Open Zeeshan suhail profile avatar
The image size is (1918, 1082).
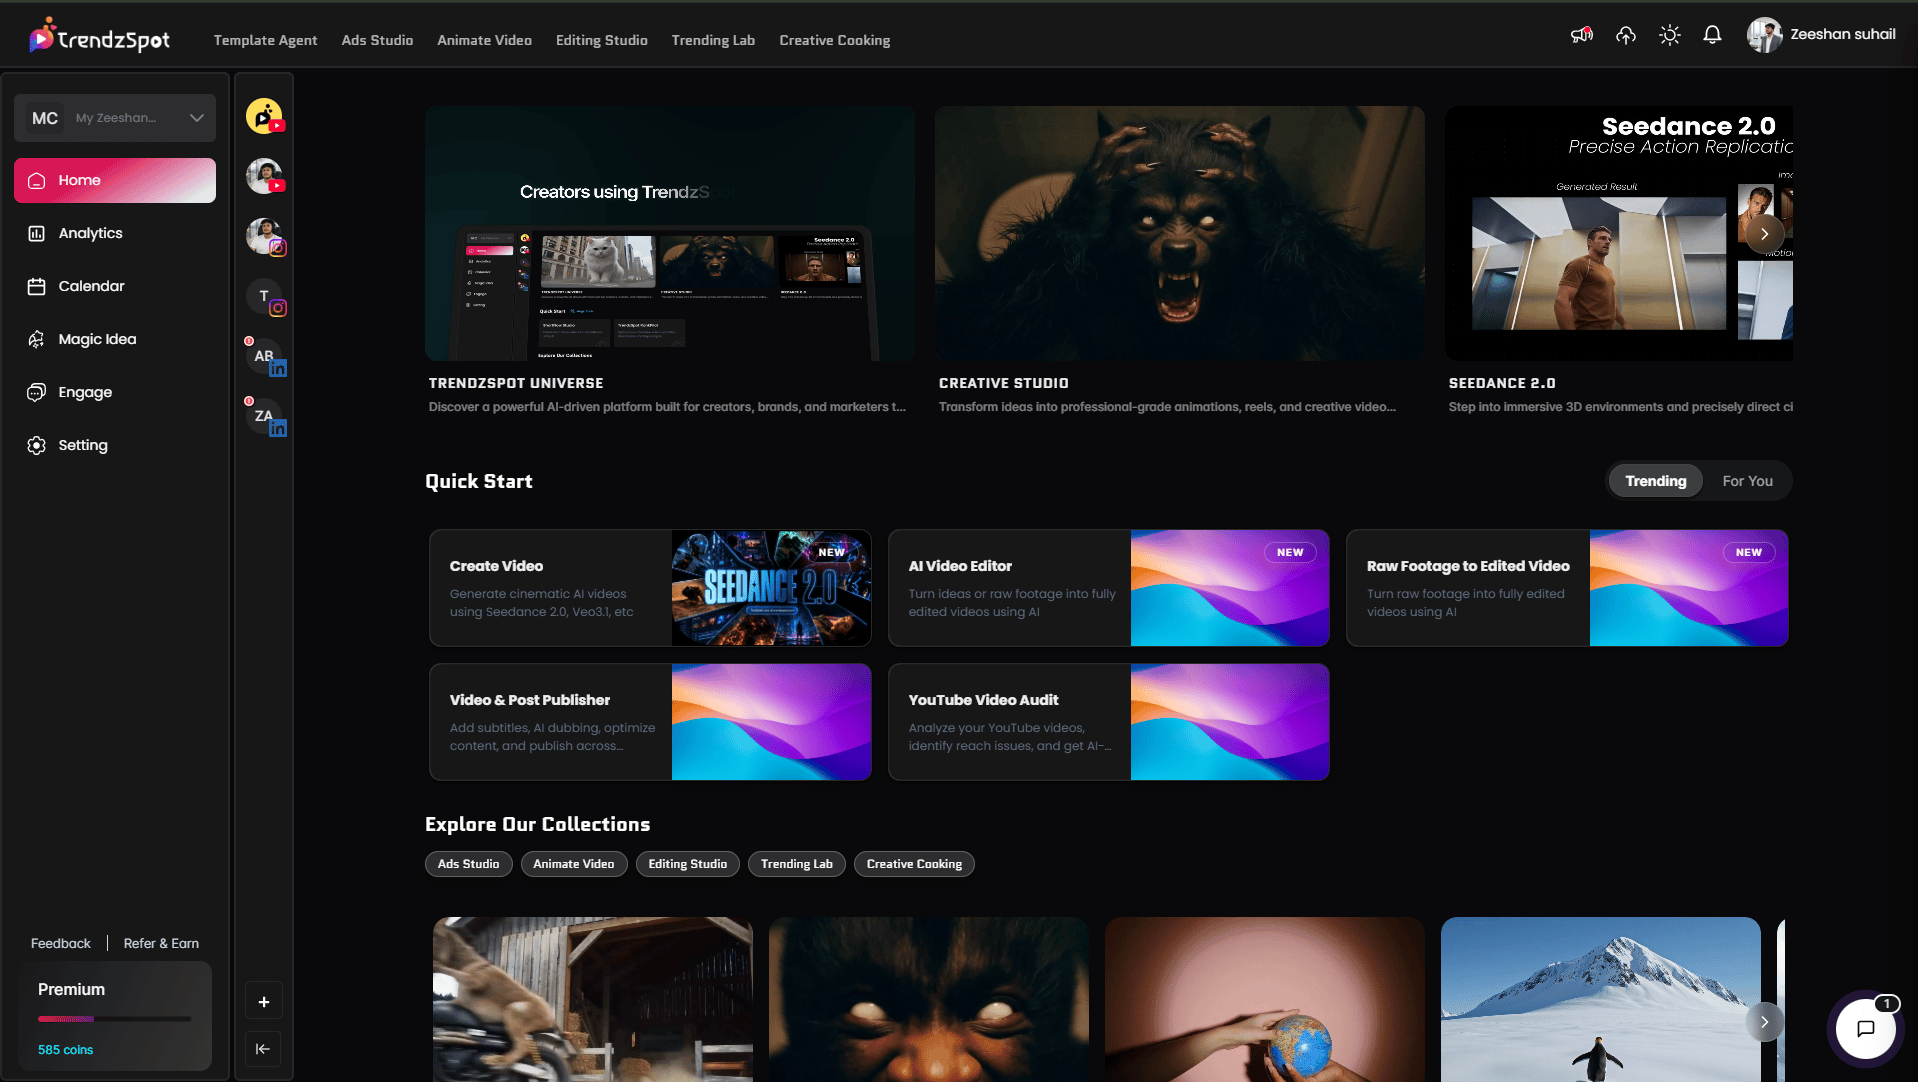point(1764,35)
